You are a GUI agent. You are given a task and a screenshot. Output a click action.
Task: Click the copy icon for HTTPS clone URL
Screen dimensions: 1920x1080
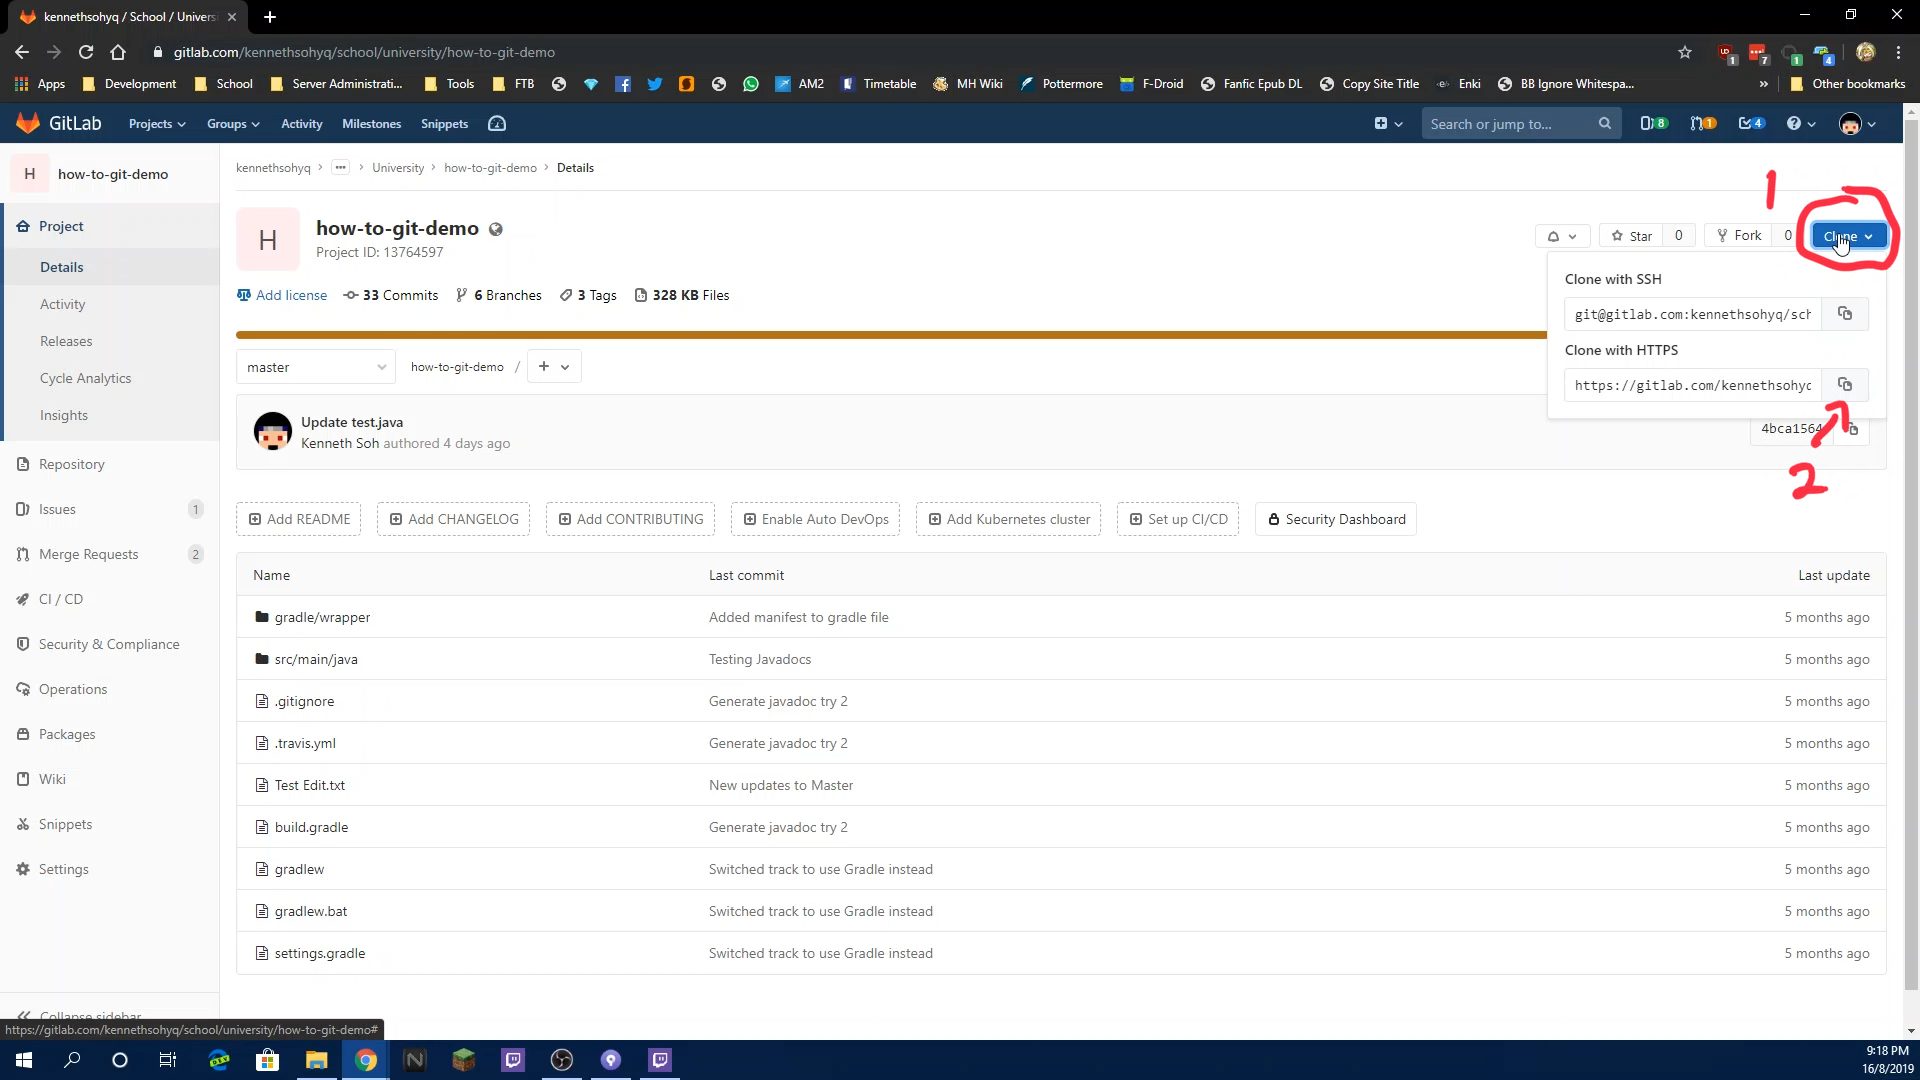coord(1845,384)
